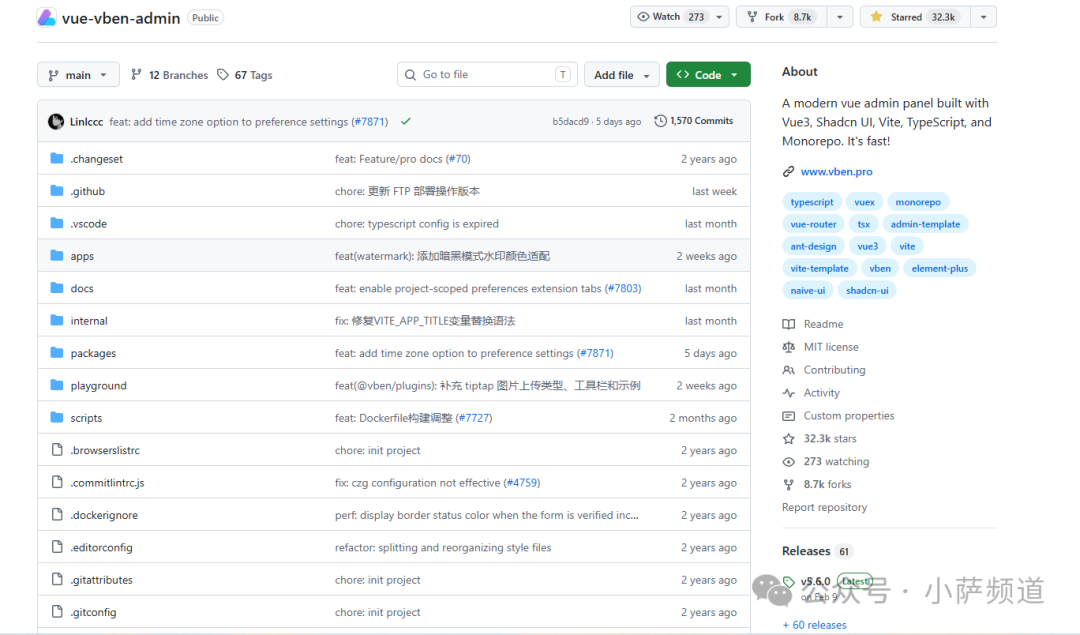This screenshot has height=635, width=1080.
Task: Click the Report repository link
Action: coord(824,507)
